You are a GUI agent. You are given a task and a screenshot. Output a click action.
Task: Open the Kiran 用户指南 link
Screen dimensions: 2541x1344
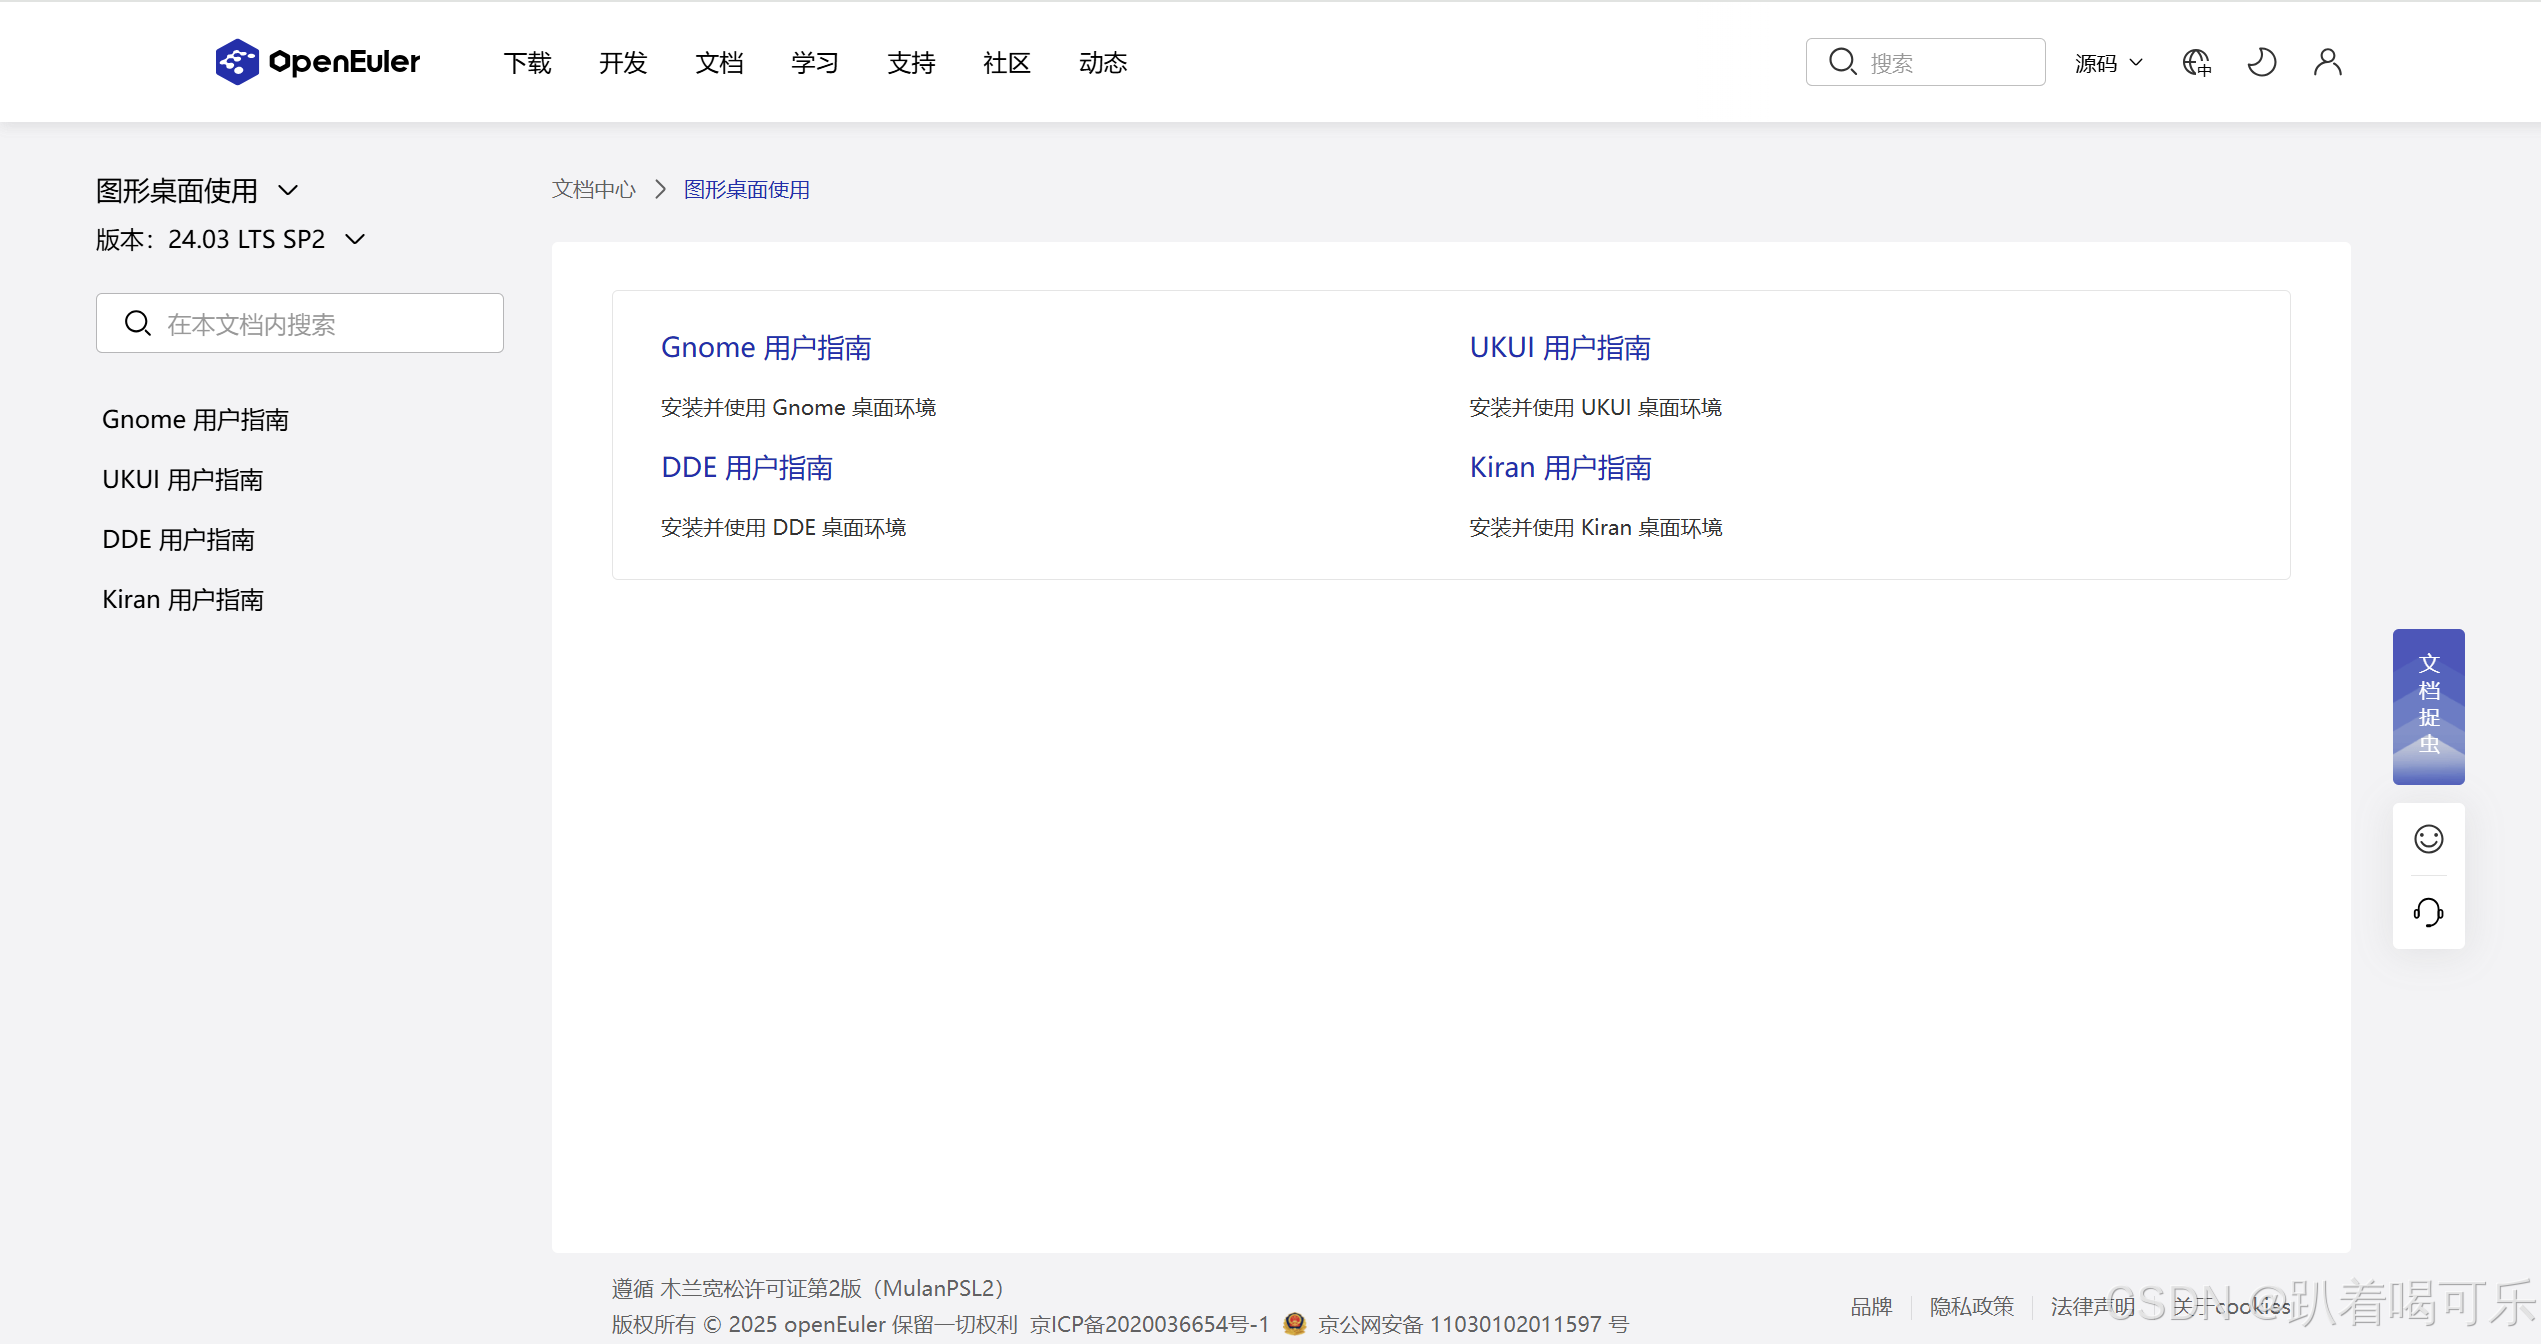pyautogui.click(x=1559, y=467)
